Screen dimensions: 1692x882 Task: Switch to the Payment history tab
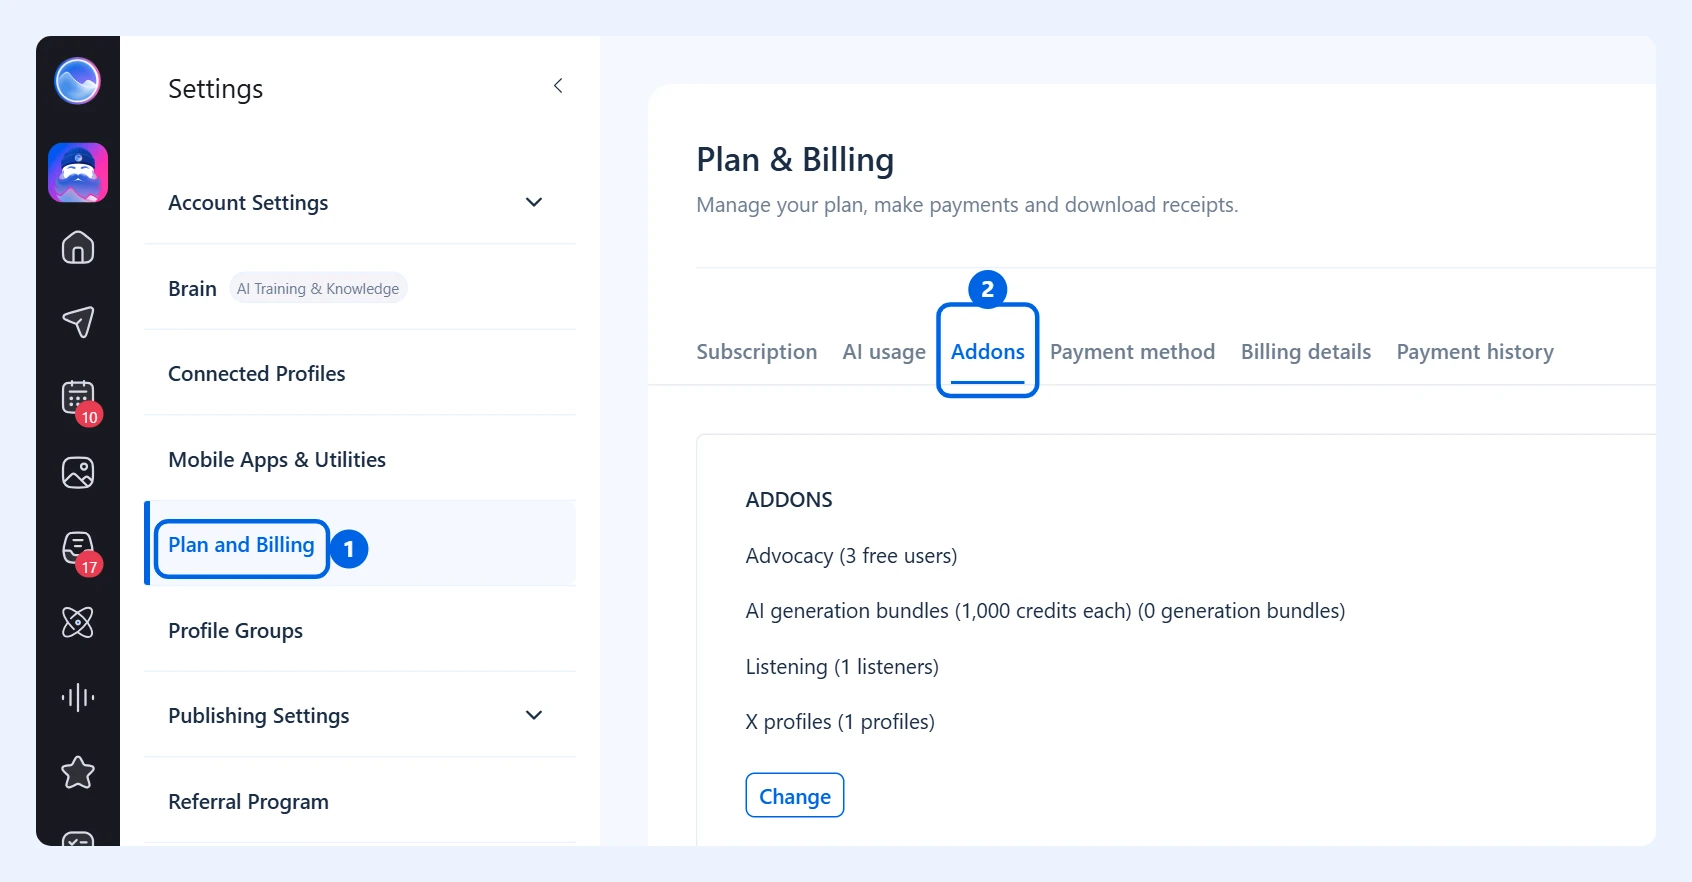[x=1475, y=352]
